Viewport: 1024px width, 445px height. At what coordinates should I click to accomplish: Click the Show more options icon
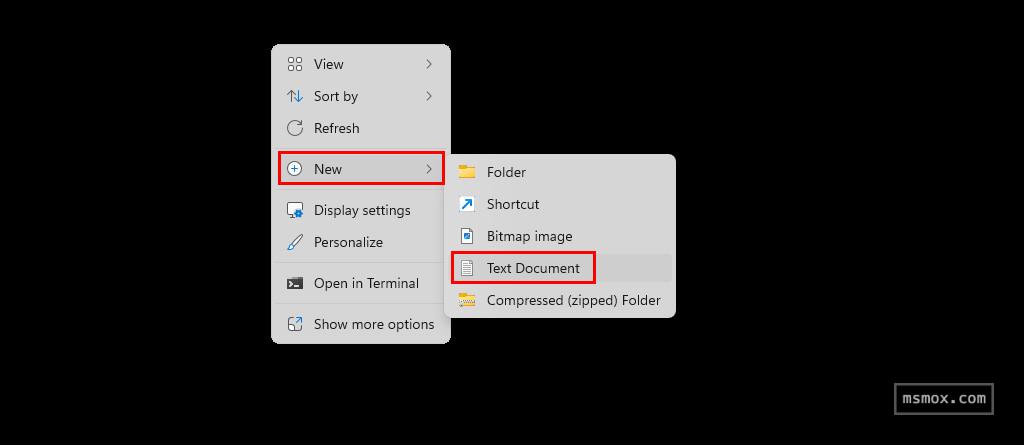click(x=295, y=324)
